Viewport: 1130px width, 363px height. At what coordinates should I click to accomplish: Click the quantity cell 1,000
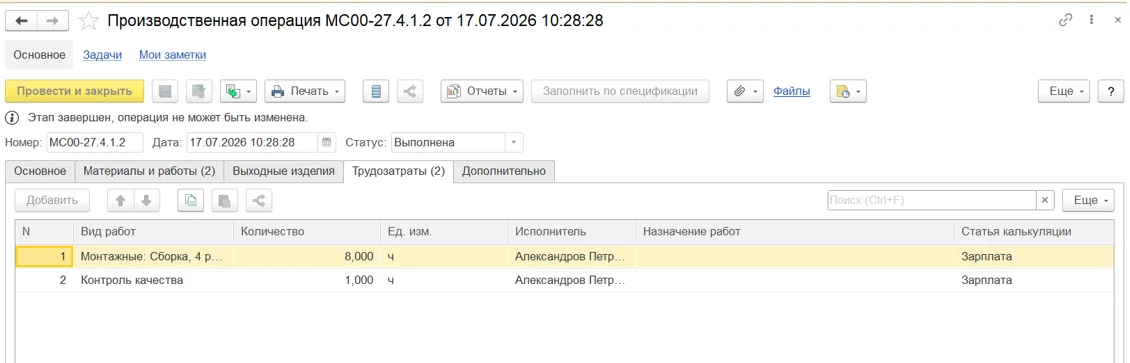coord(306,281)
